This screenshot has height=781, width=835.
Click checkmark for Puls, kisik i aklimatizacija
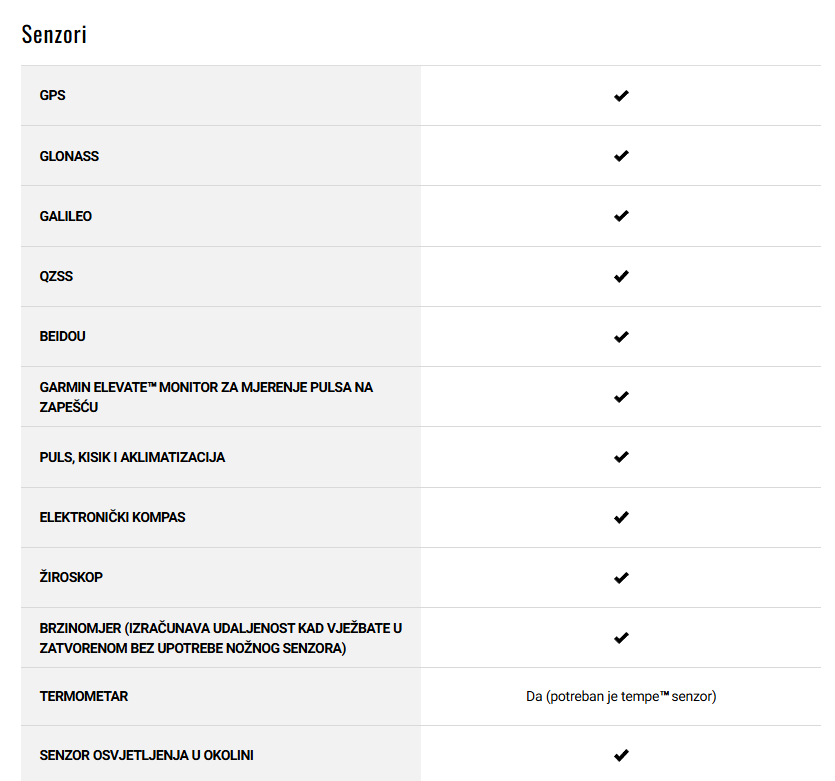pyautogui.click(x=621, y=457)
